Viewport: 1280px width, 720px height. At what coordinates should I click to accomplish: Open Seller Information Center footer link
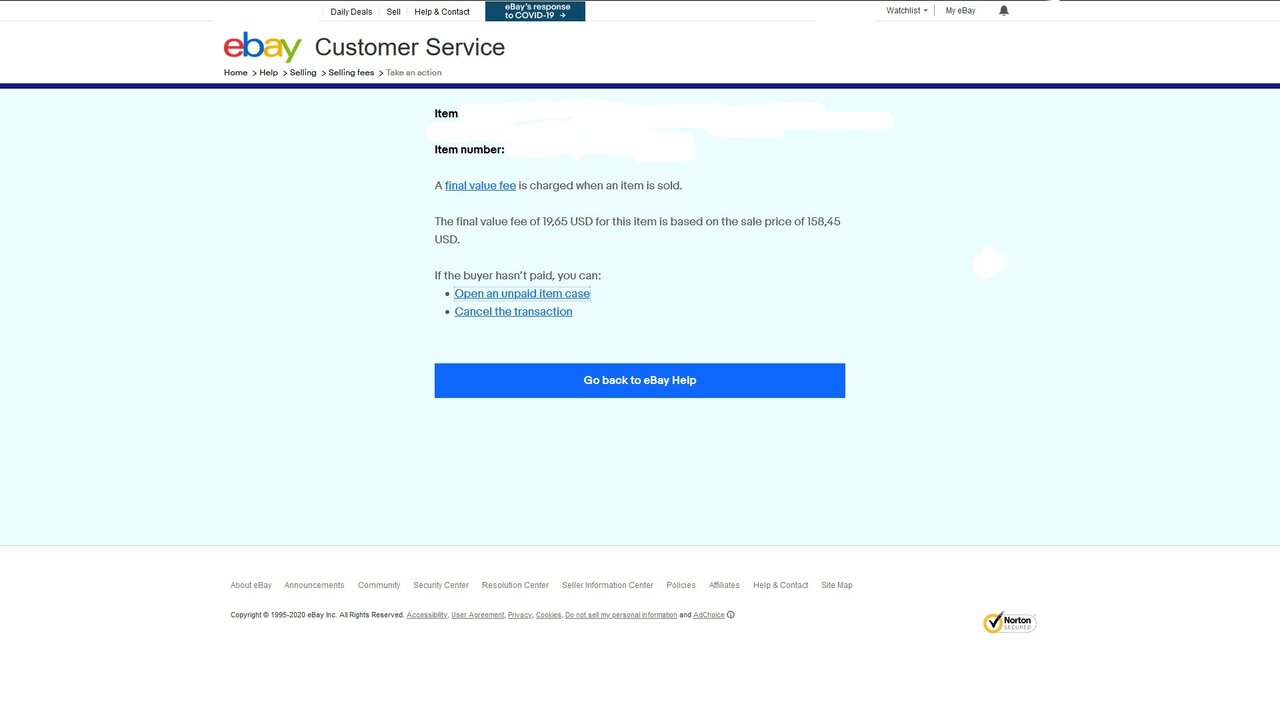[x=608, y=586]
